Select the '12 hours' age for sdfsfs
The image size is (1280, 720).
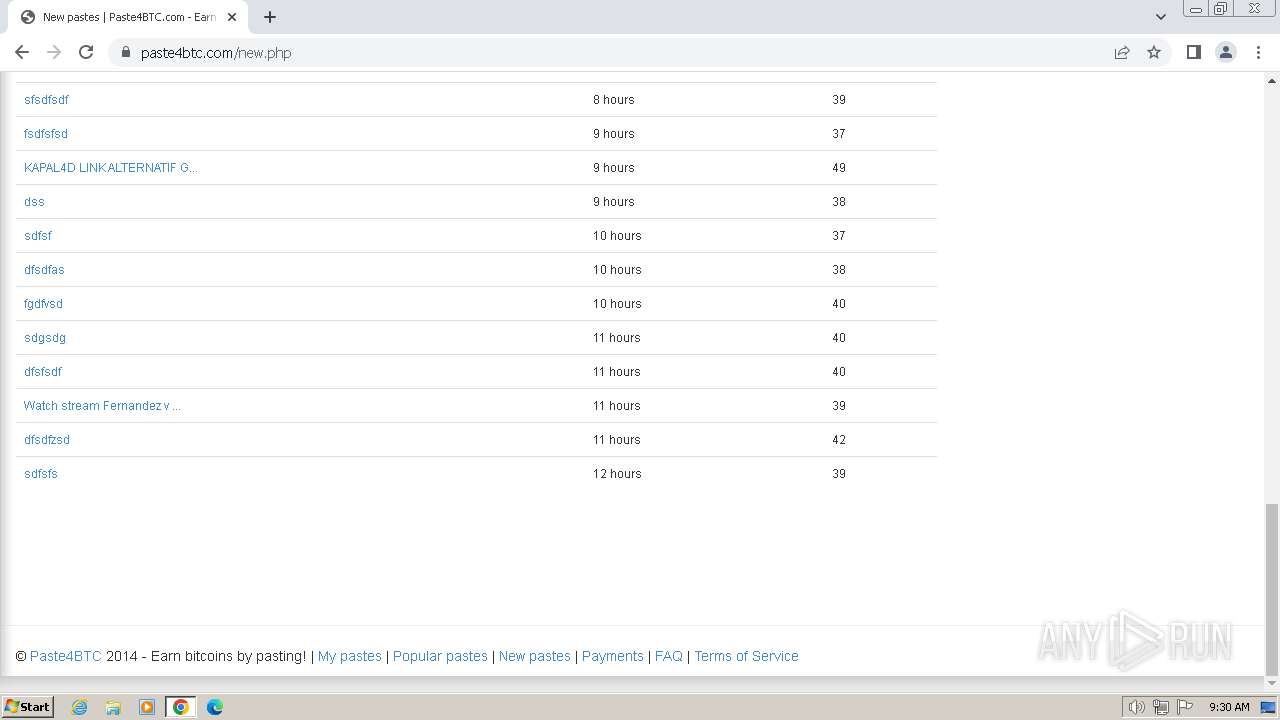[617, 474]
